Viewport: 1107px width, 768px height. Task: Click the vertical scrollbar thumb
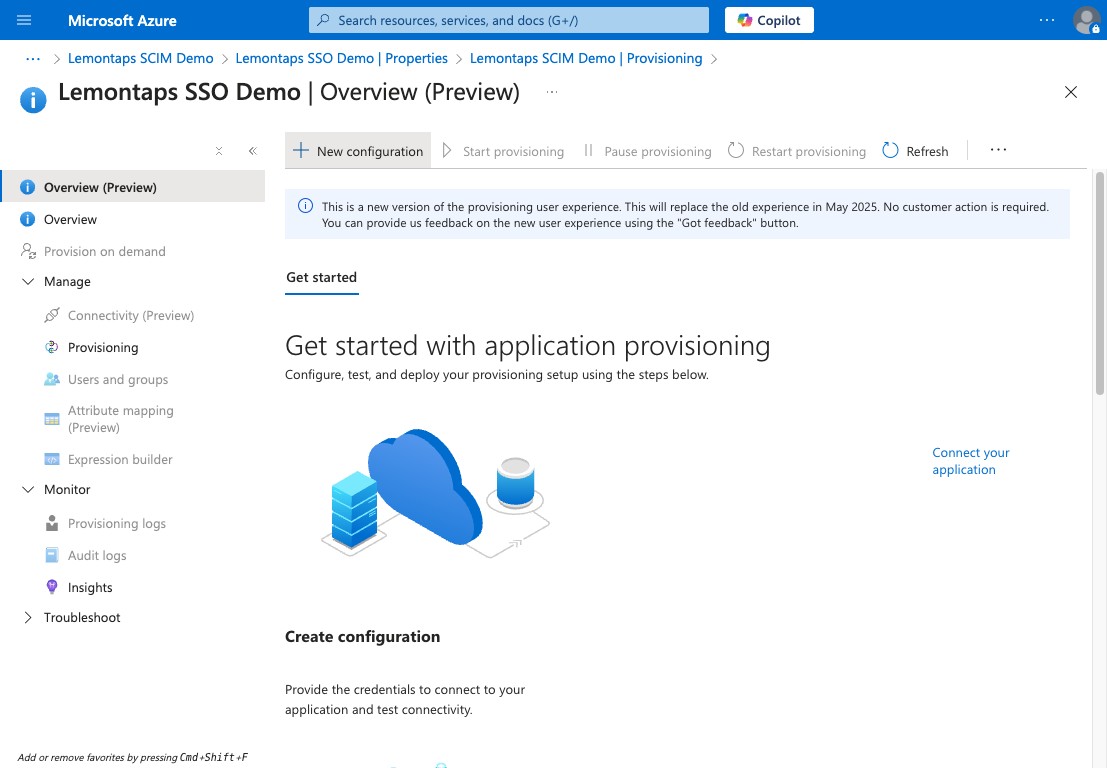click(x=1099, y=282)
